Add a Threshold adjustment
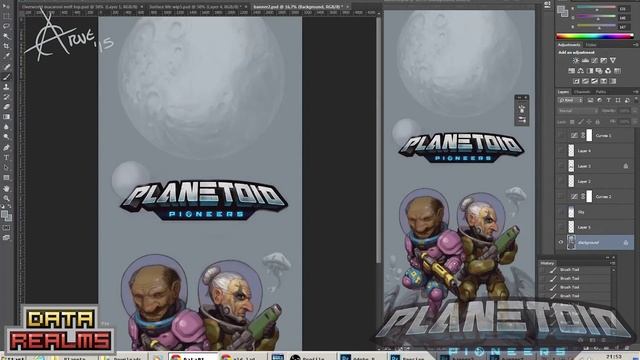This screenshot has height=360, width=640. tap(594, 81)
